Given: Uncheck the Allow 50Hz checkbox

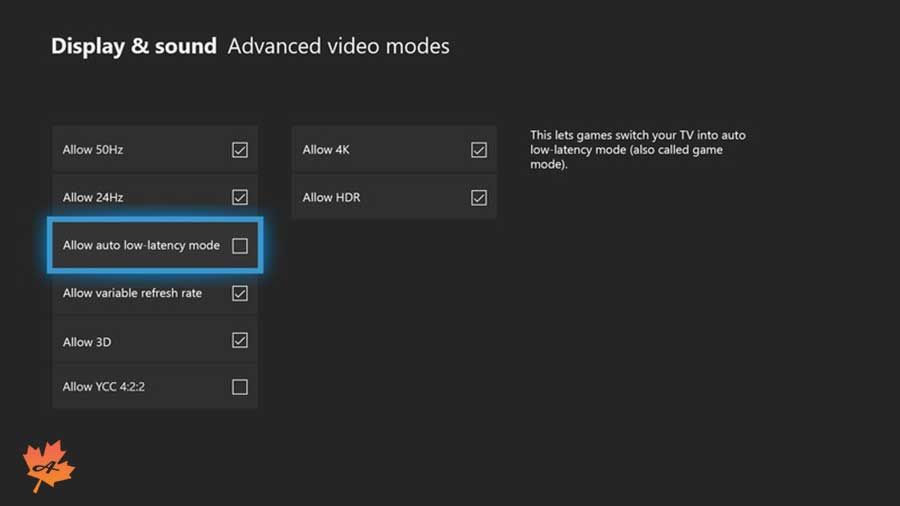Looking at the screenshot, I should pyautogui.click(x=240, y=150).
